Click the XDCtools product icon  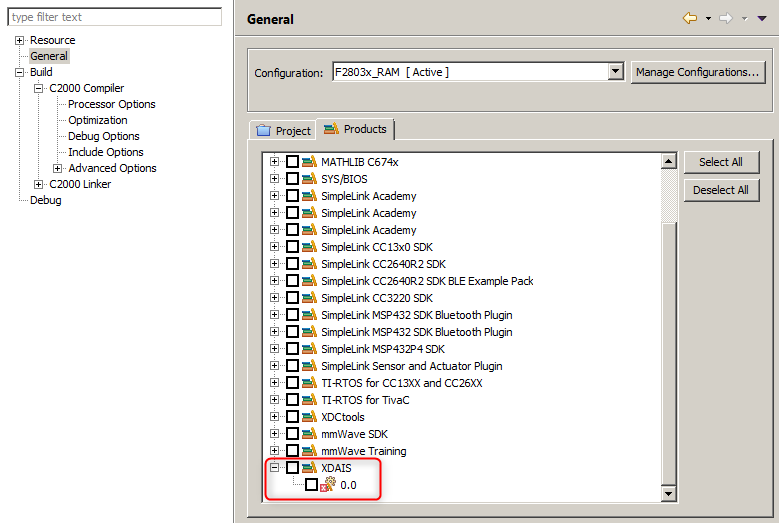[x=309, y=416]
